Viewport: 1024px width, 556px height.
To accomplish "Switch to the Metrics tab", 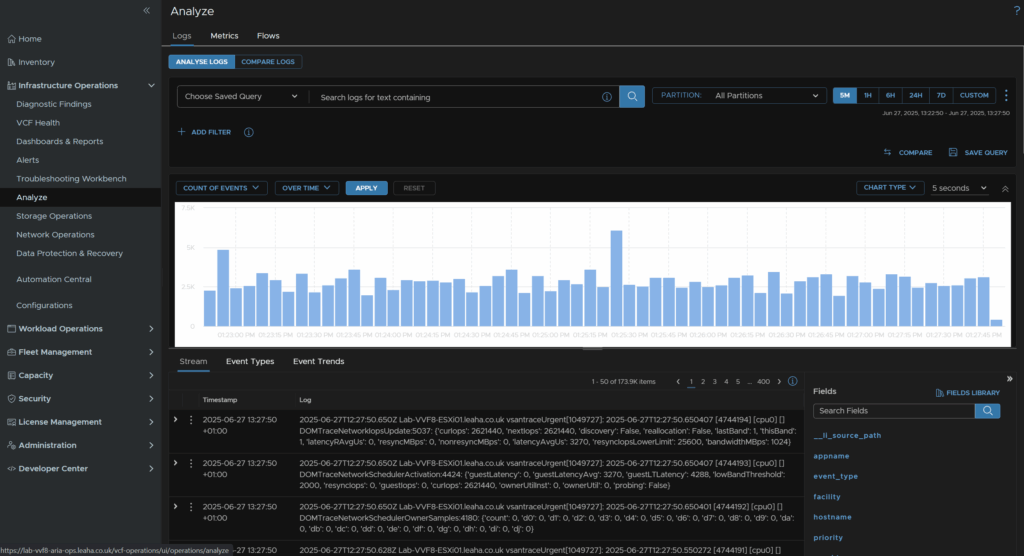I will click(224, 36).
